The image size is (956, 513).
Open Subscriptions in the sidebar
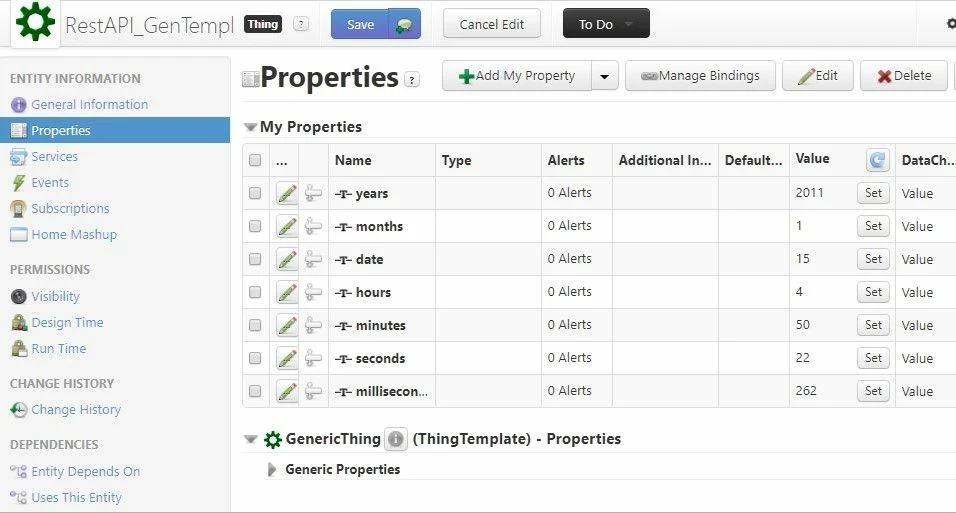click(x=70, y=209)
